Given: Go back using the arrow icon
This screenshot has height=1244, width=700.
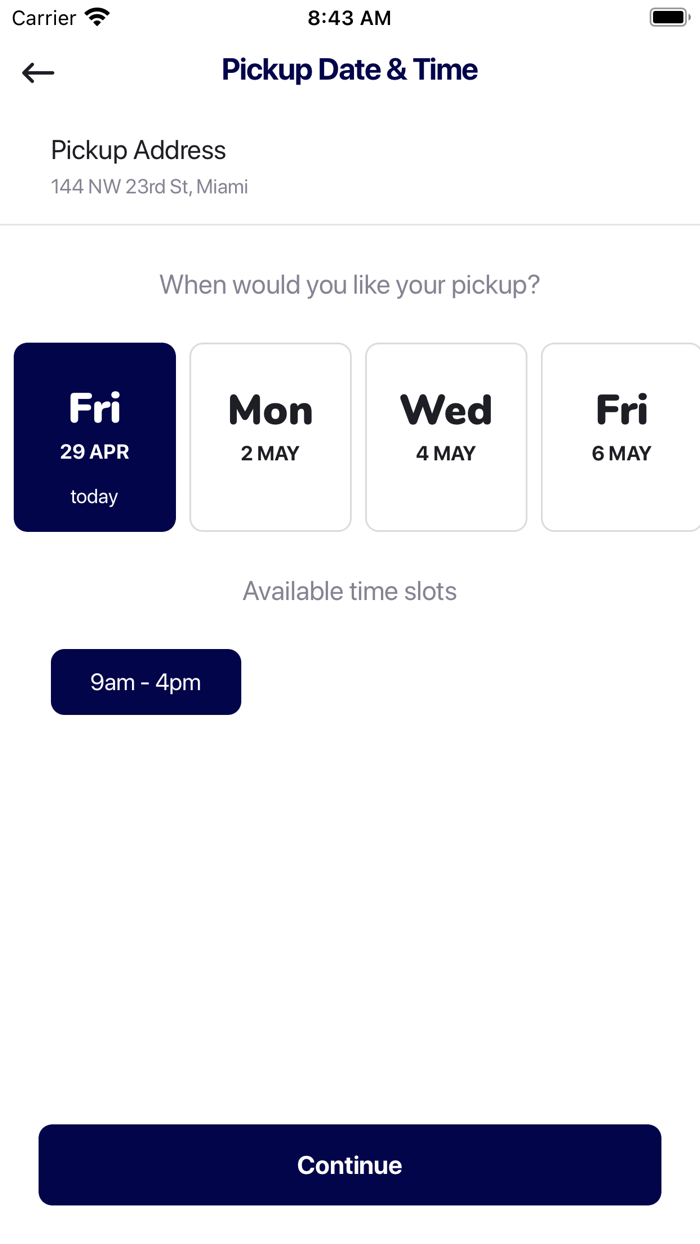Looking at the screenshot, I should [38, 72].
